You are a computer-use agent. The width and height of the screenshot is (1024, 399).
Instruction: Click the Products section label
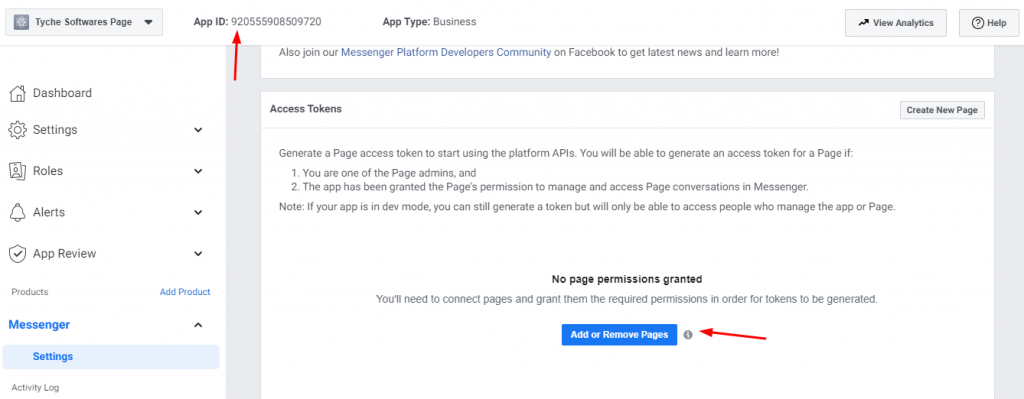tap(30, 292)
